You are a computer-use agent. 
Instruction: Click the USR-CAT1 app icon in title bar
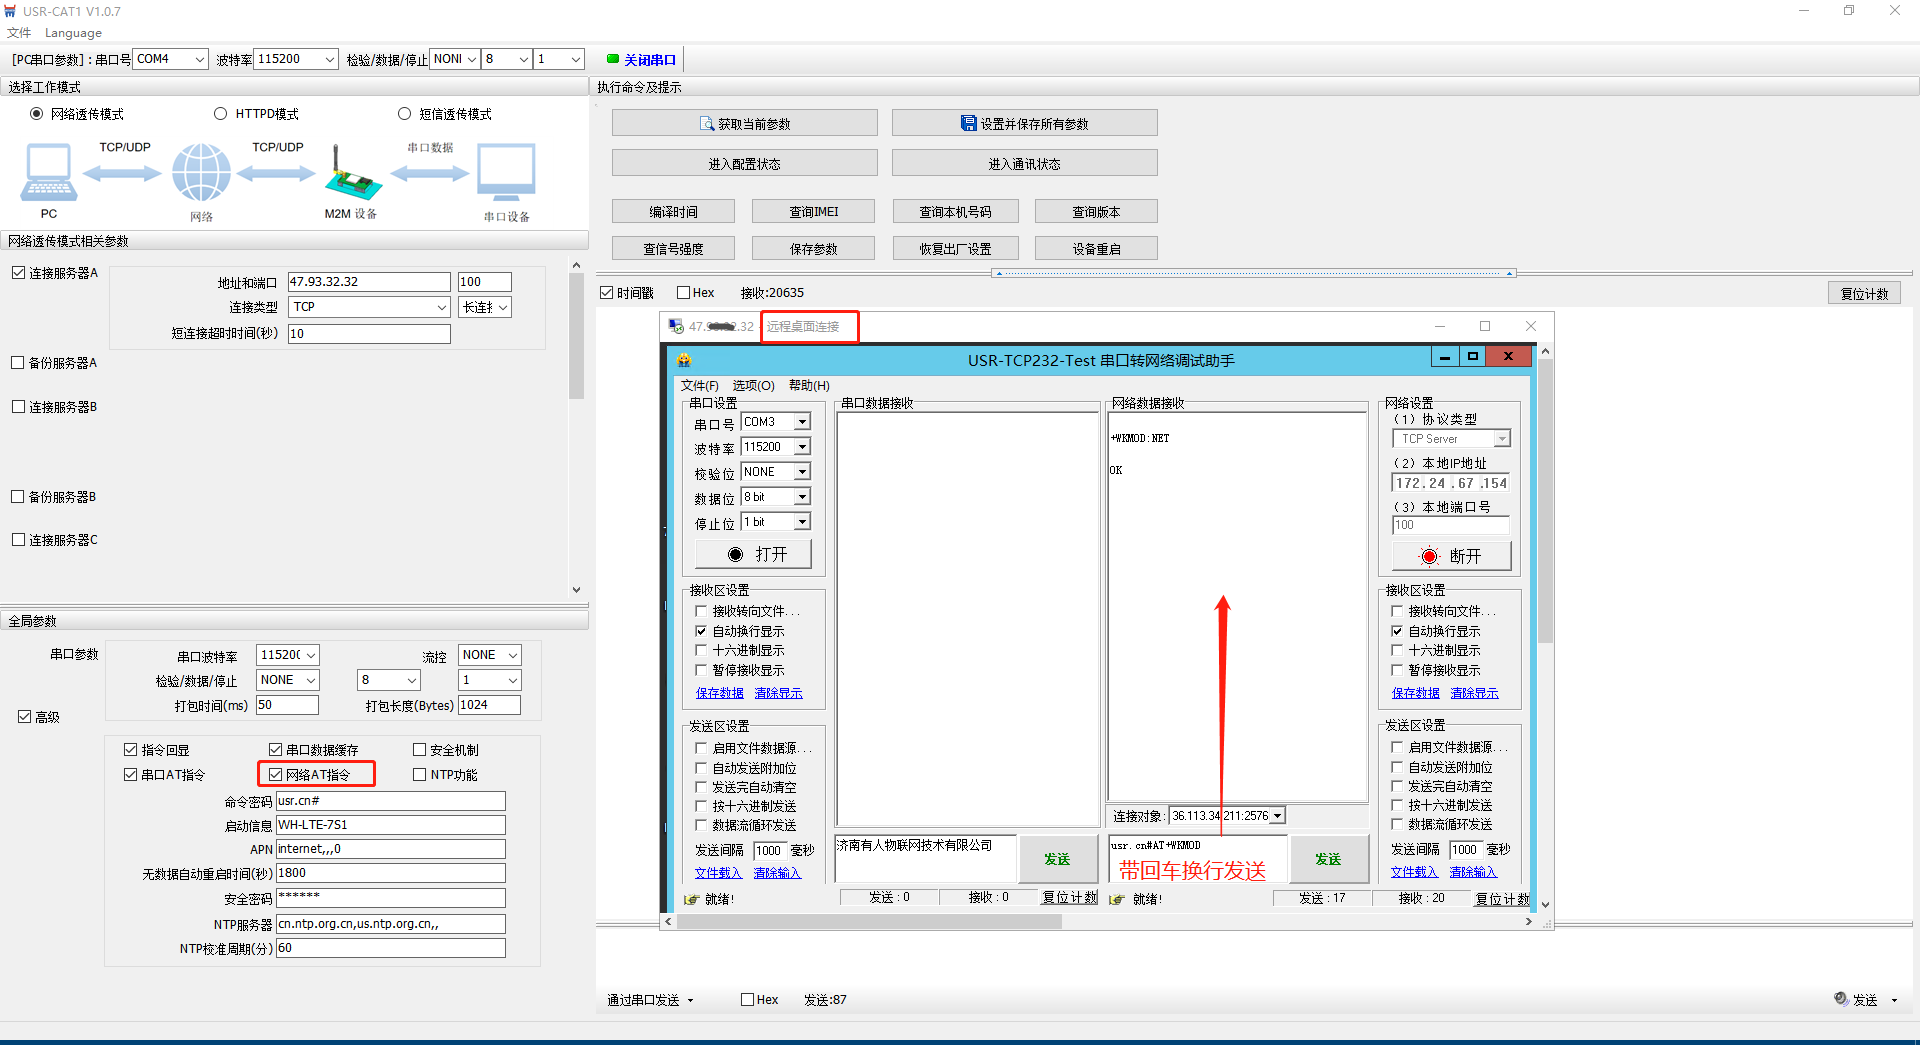click(x=10, y=11)
